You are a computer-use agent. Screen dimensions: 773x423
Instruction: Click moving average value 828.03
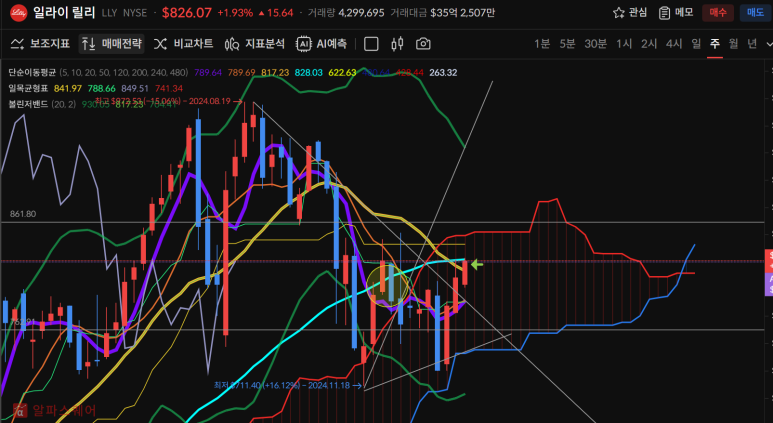[x=309, y=72]
